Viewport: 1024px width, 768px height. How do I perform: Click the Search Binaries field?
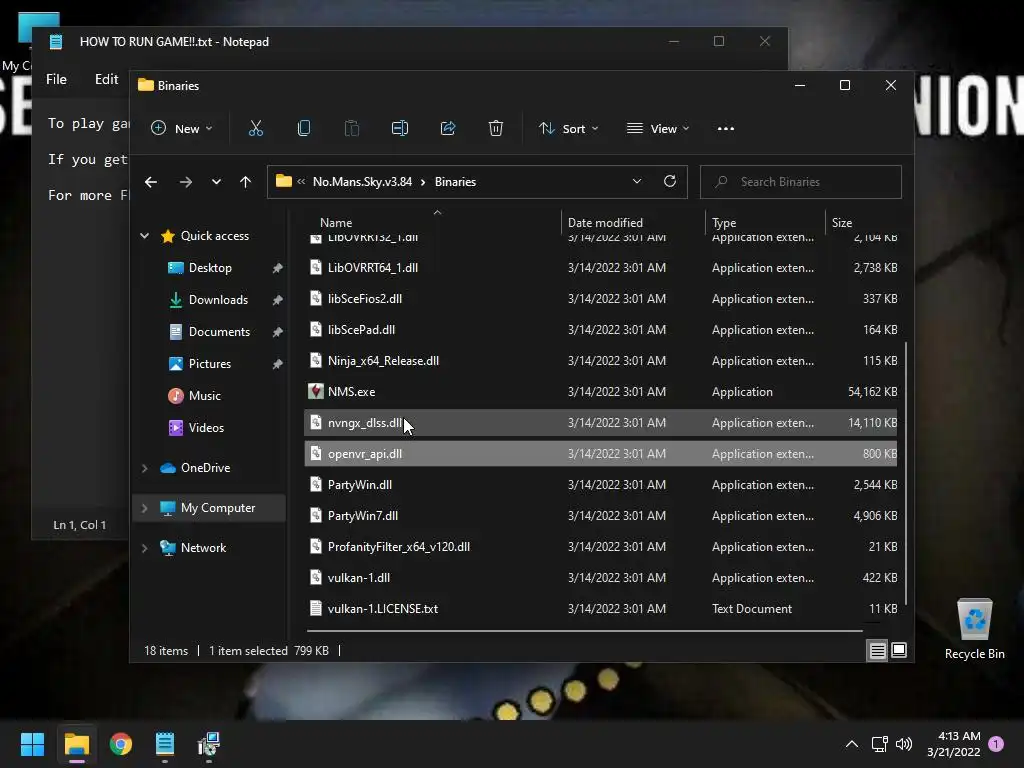(801, 182)
